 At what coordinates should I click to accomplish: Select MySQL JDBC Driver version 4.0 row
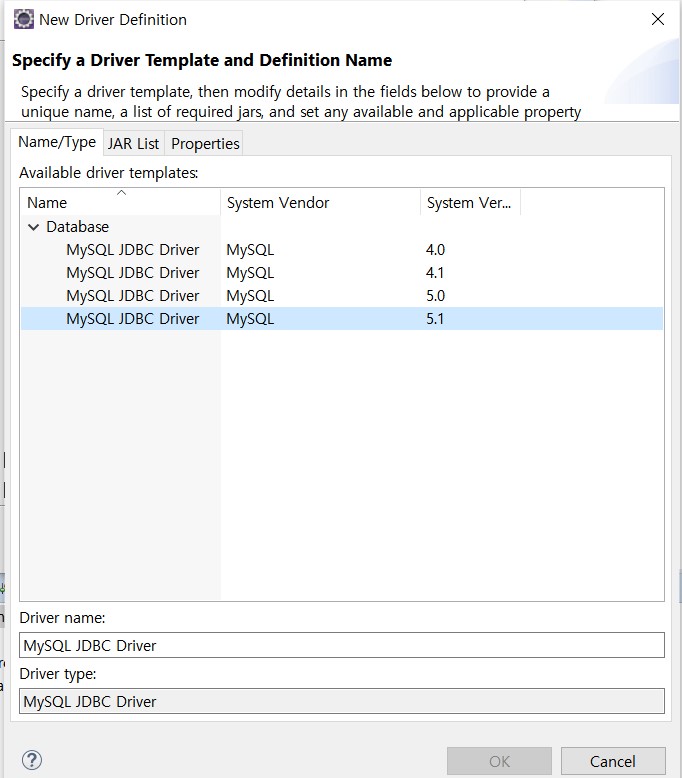(342, 250)
